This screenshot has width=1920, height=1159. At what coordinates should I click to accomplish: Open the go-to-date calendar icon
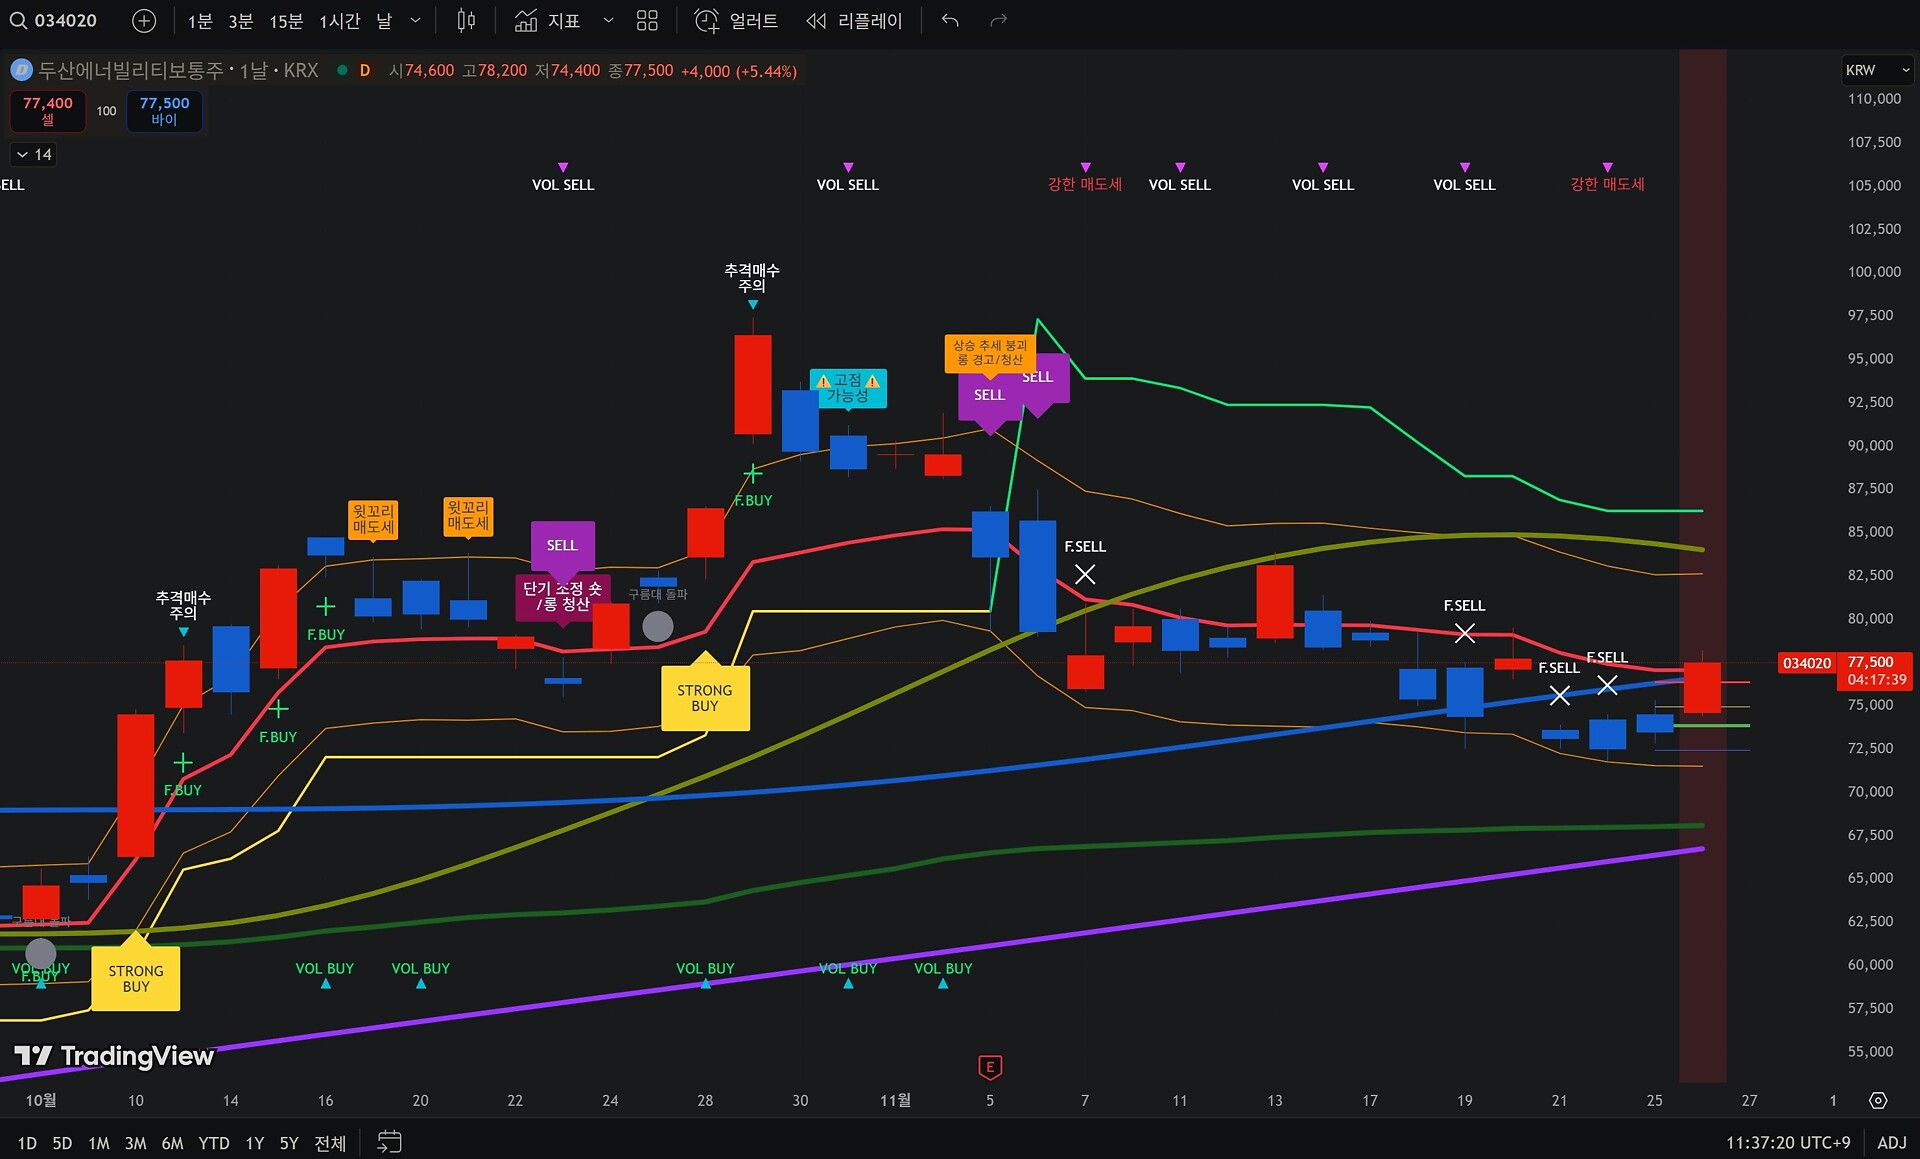[x=389, y=1142]
